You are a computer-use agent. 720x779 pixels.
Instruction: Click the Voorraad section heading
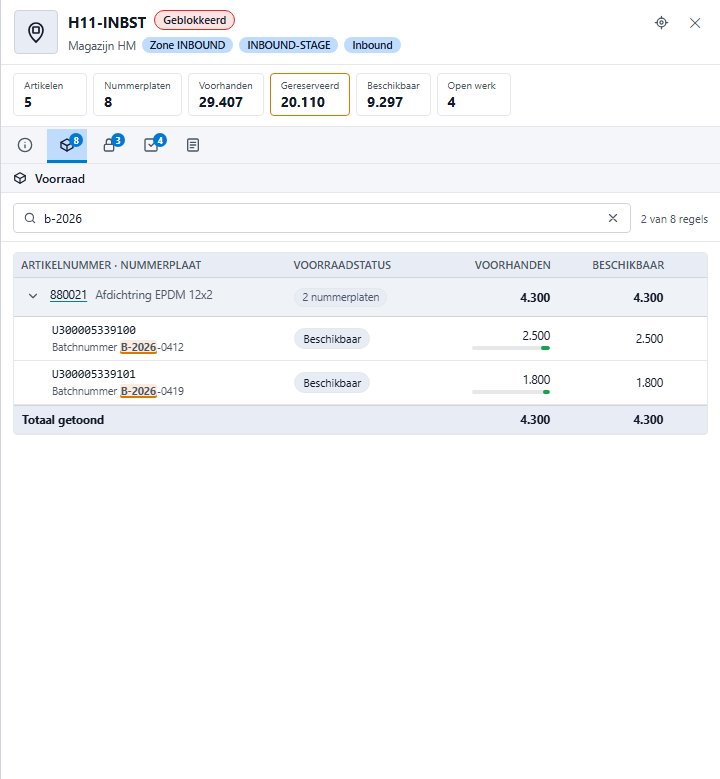coord(60,179)
